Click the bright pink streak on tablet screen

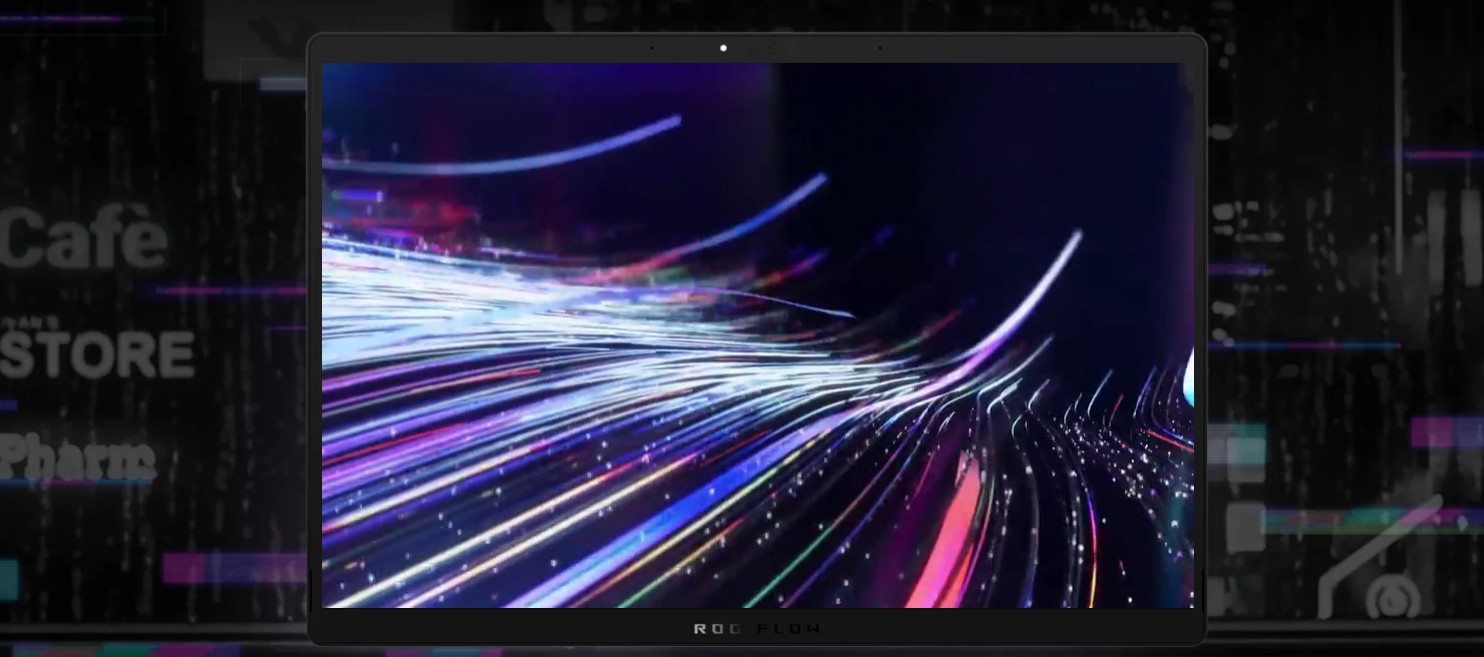(945, 540)
